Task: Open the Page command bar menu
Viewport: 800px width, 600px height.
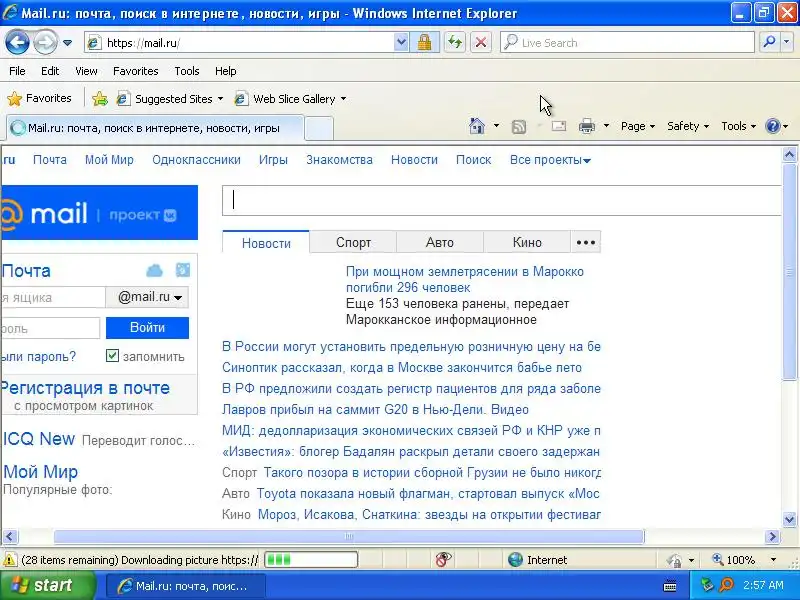Action: 638,126
